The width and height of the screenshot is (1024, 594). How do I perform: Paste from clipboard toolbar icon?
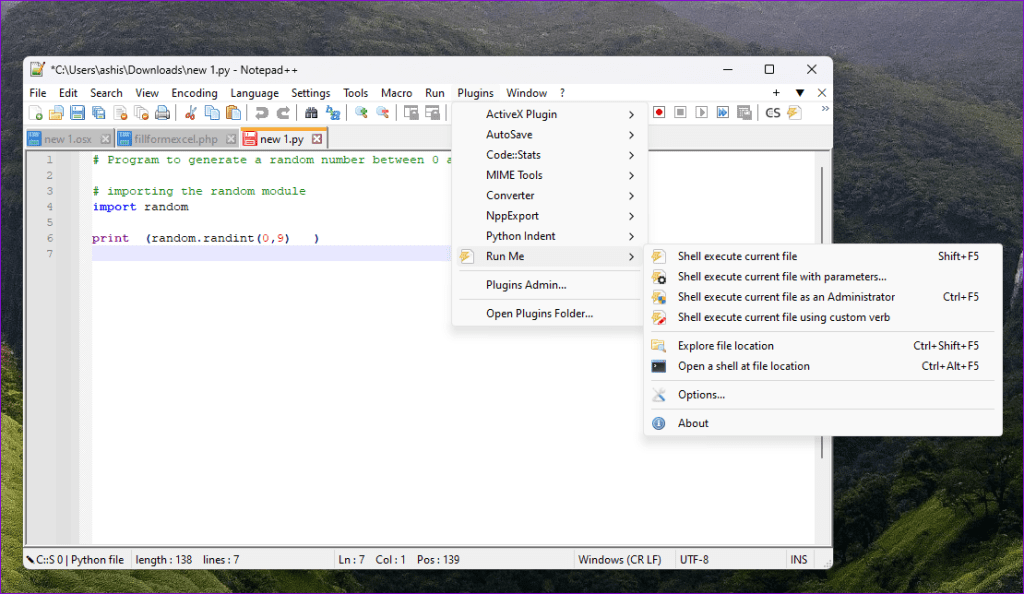pos(233,113)
